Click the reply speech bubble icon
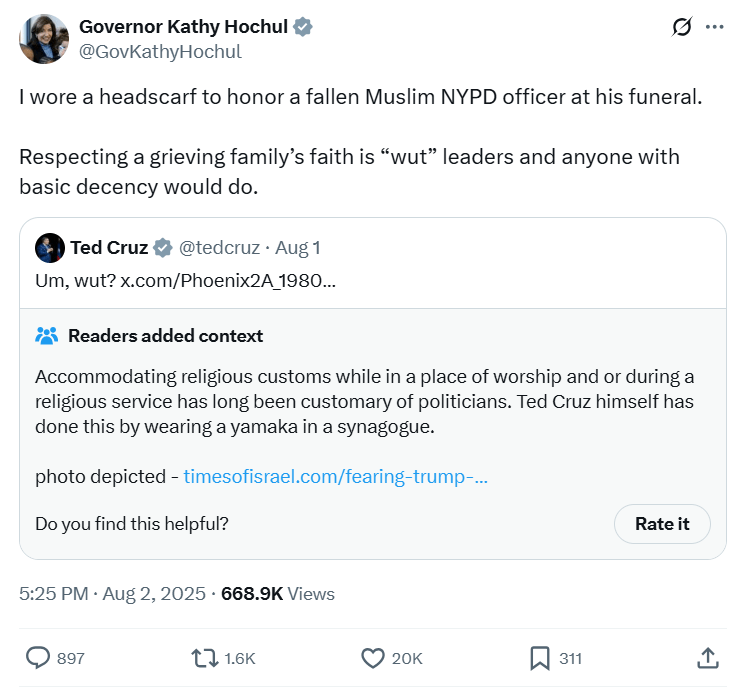The width and height of the screenshot is (738, 687). coord(38,657)
